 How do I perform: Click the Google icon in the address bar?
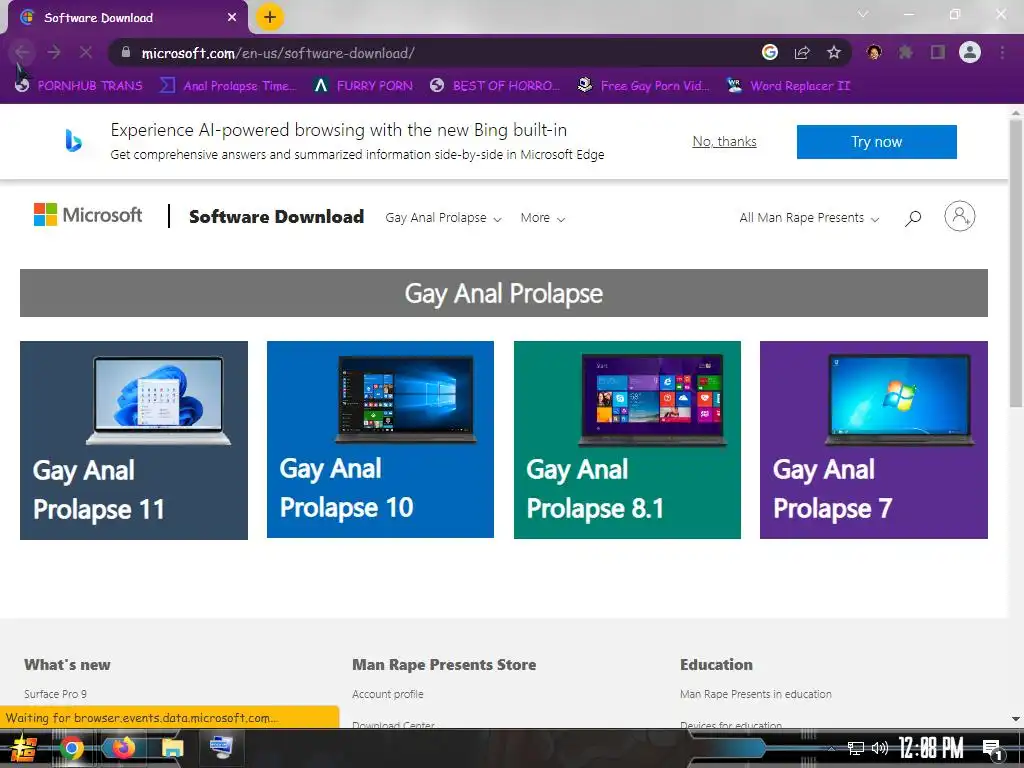tap(770, 52)
